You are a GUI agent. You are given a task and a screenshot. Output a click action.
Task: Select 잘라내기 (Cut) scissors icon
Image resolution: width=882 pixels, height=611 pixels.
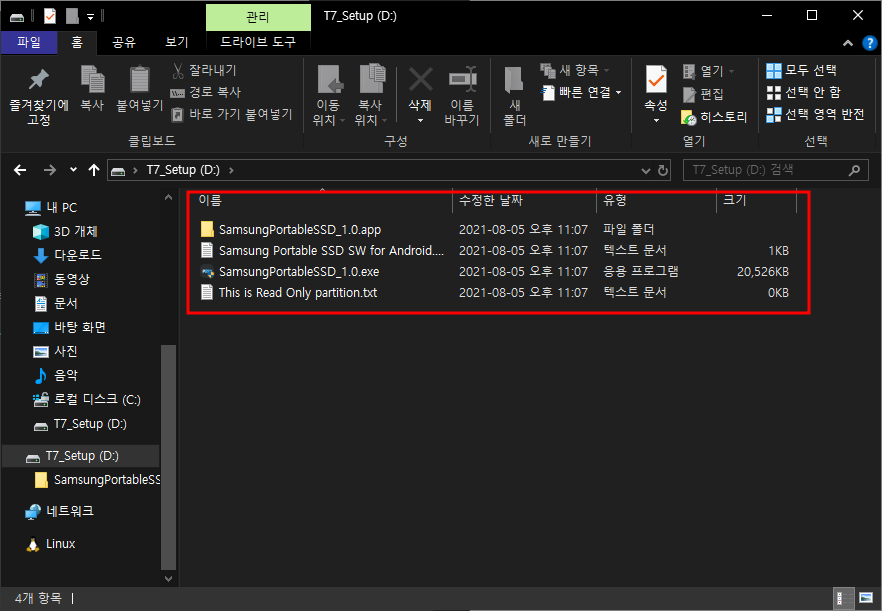tap(177, 71)
